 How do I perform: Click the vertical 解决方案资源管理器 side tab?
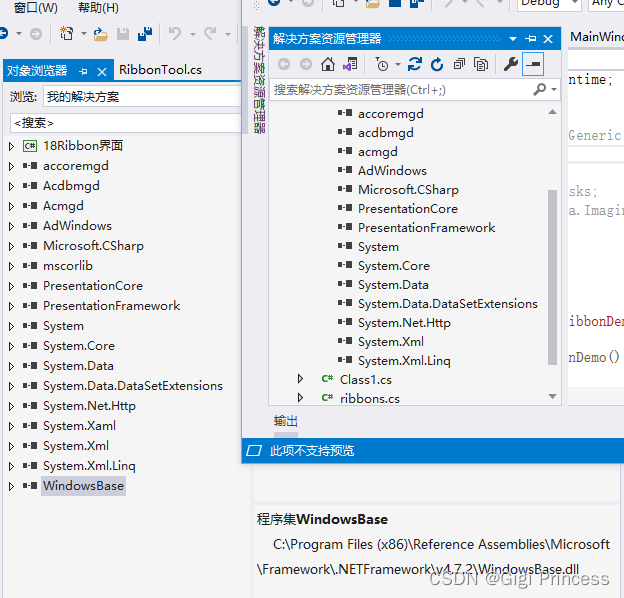pyautogui.click(x=259, y=80)
